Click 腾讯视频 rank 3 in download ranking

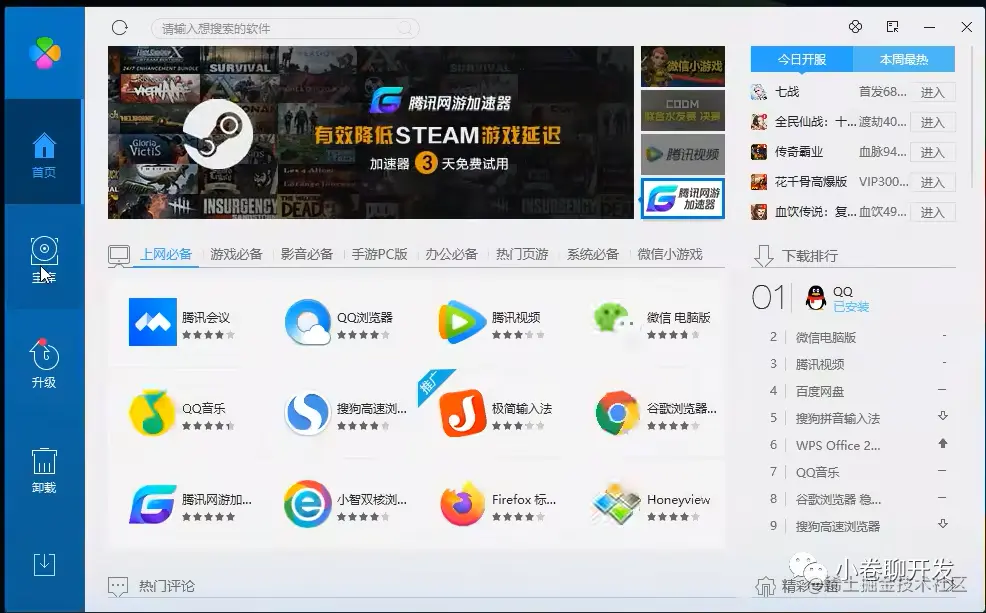coord(819,365)
